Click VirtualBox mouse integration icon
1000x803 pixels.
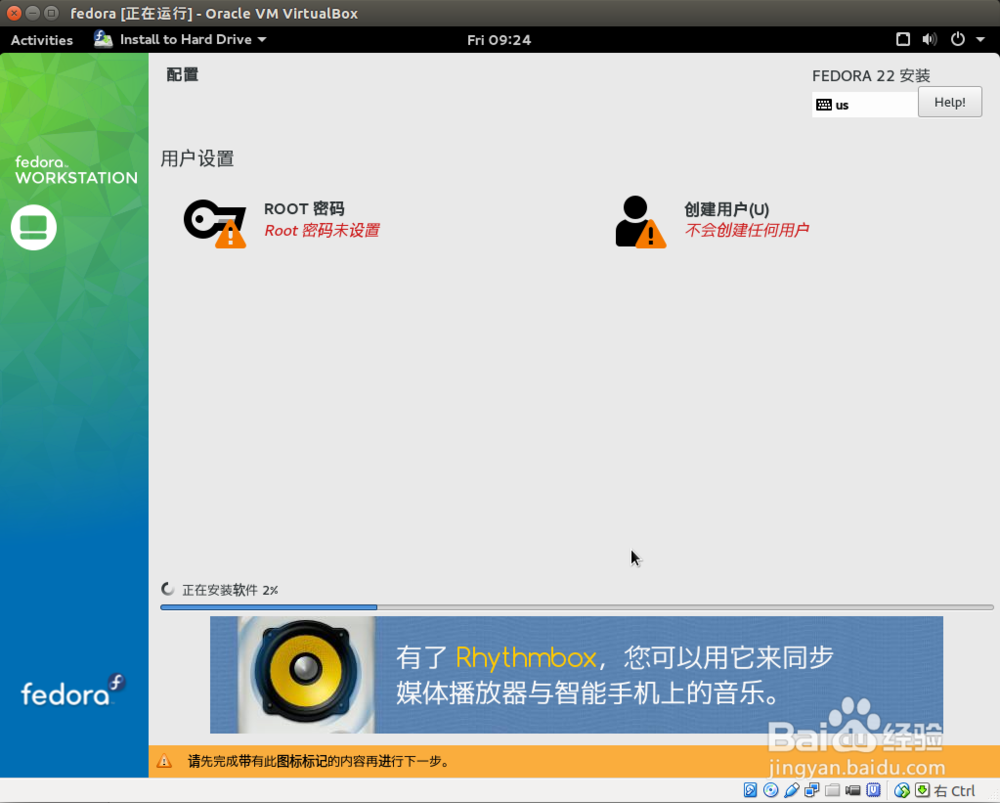coord(901,790)
